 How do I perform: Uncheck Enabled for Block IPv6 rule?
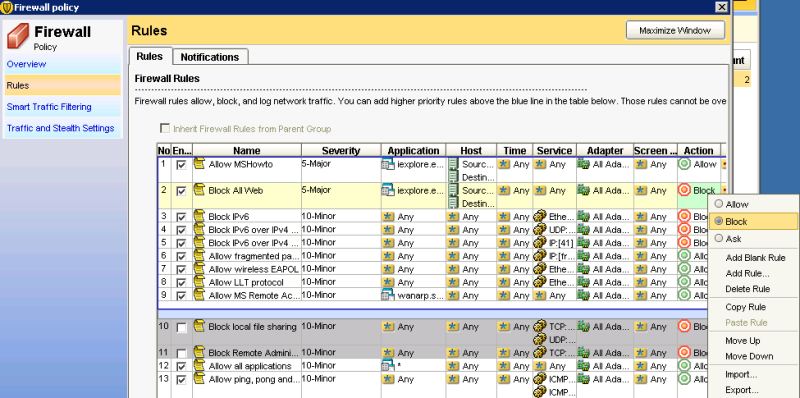181,217
